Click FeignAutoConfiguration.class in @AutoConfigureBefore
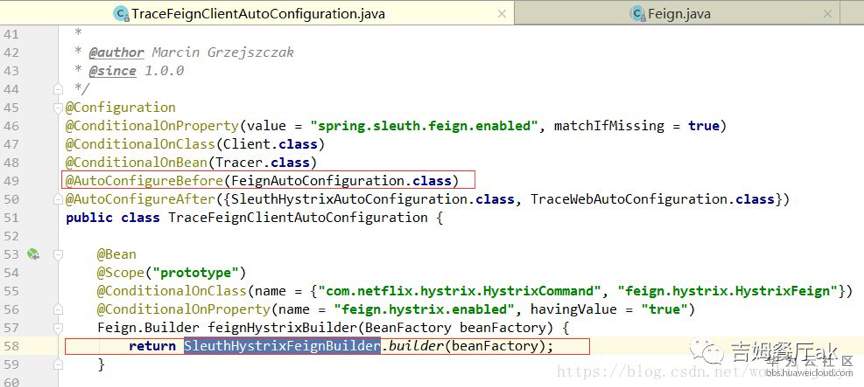Viewport: 864px width, 387px height. [x=341, y=181]
